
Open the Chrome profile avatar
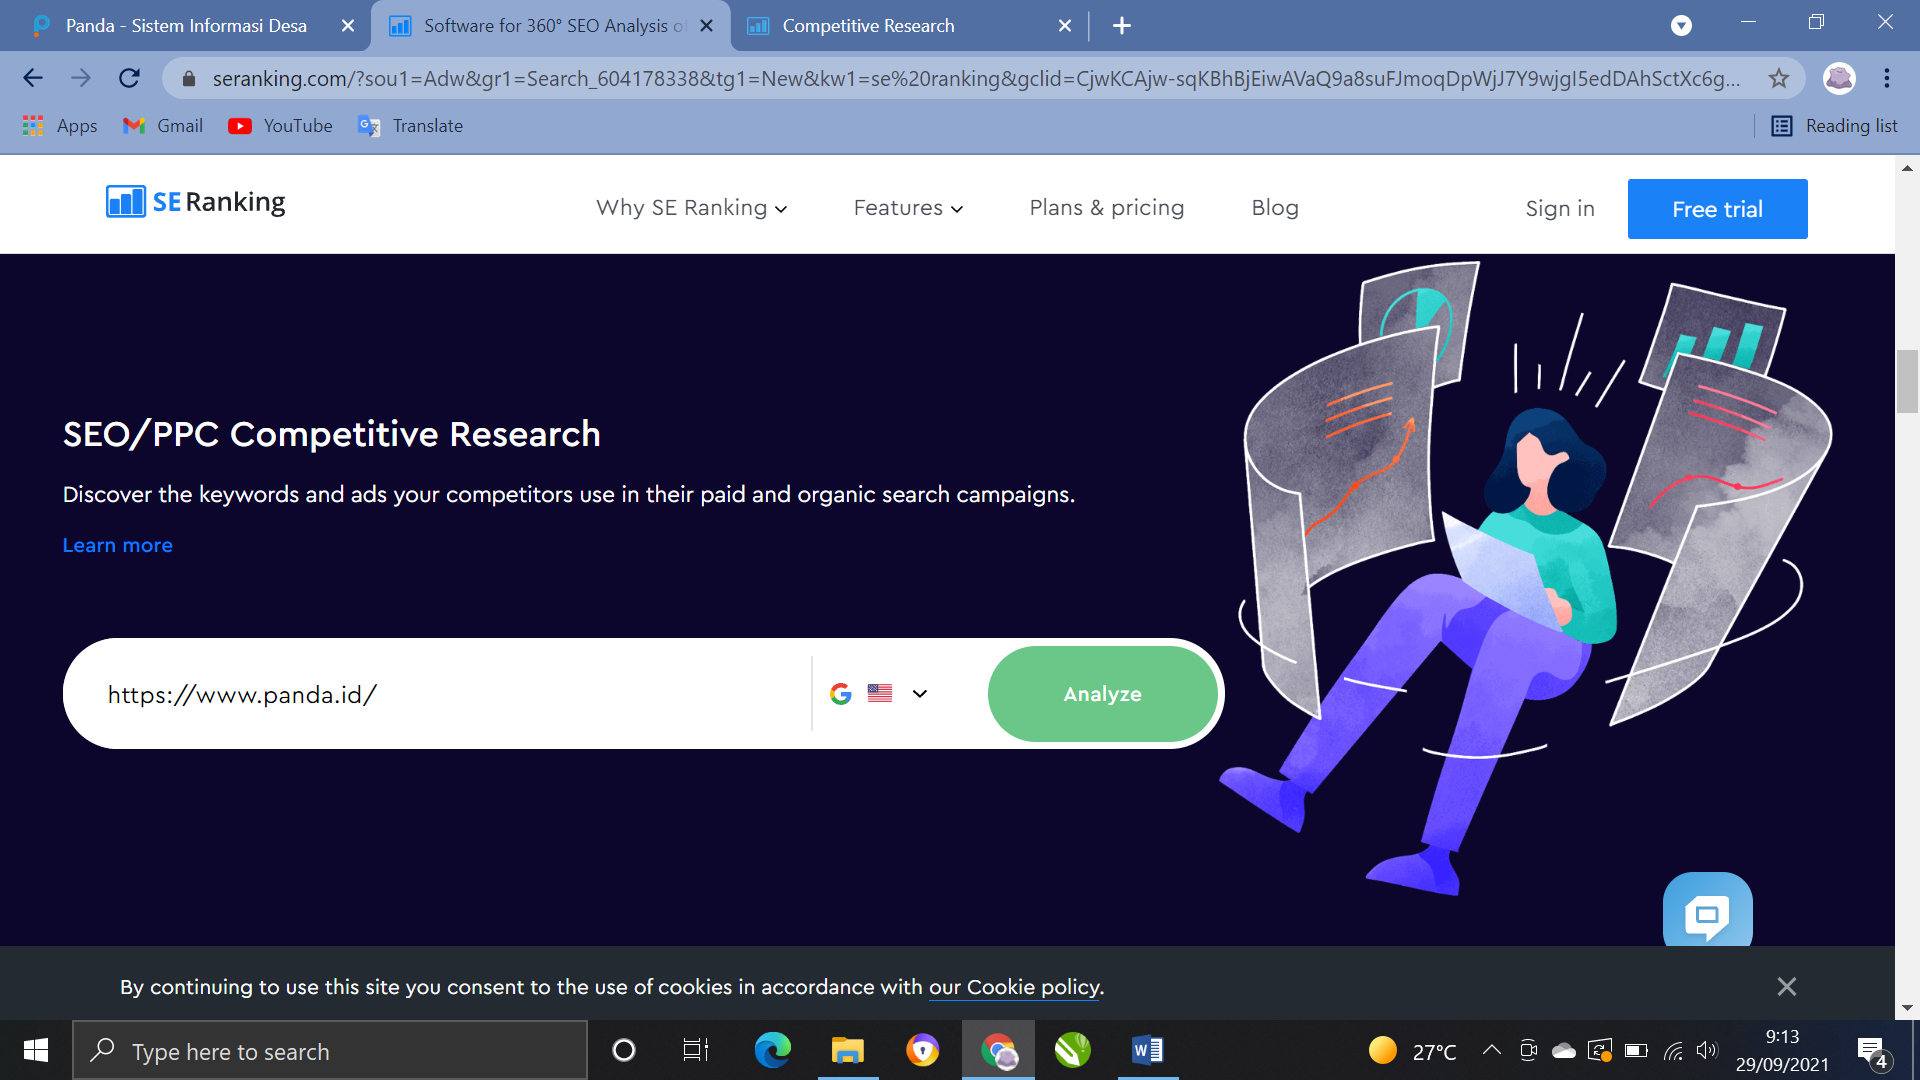pyautogui.click(x=1839, y=78)
